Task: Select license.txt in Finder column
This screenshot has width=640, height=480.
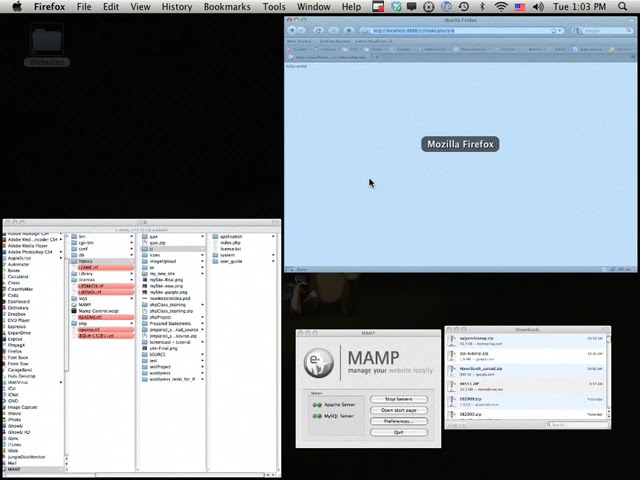Action: coord(230,249)
